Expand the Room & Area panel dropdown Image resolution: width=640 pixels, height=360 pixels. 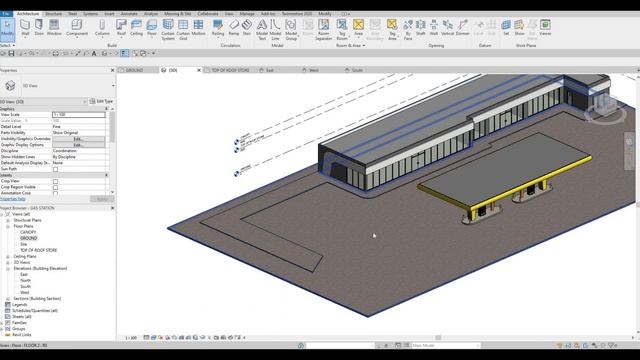point(350,46)
